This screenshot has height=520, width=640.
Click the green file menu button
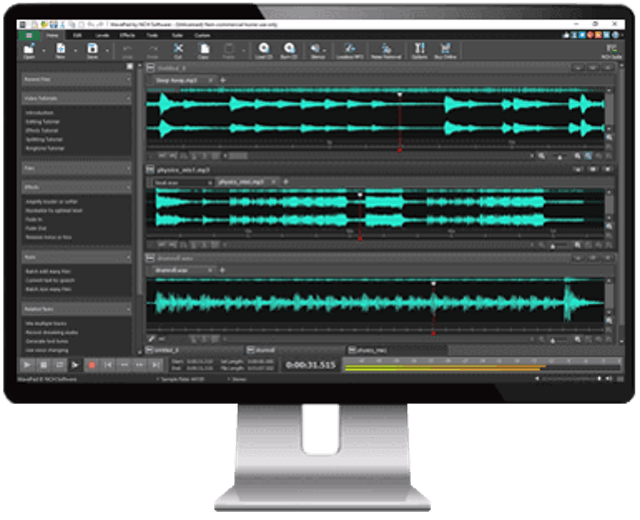[29, 36]
